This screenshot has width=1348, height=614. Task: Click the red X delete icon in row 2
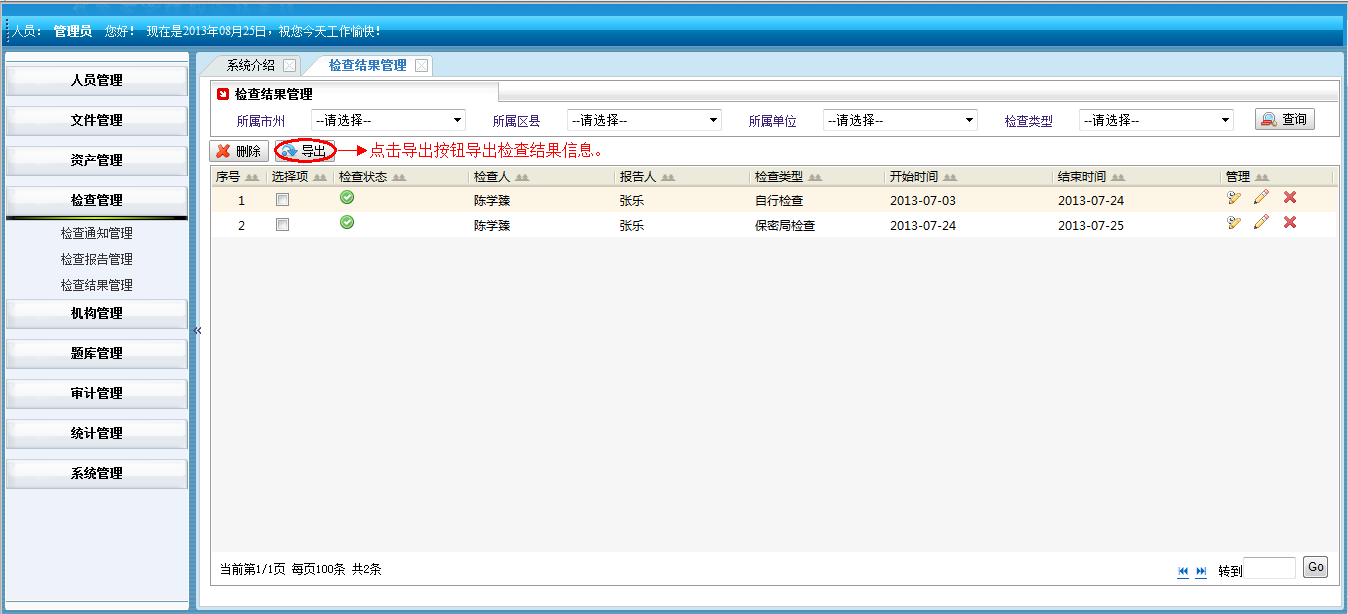click(1290, 222)
